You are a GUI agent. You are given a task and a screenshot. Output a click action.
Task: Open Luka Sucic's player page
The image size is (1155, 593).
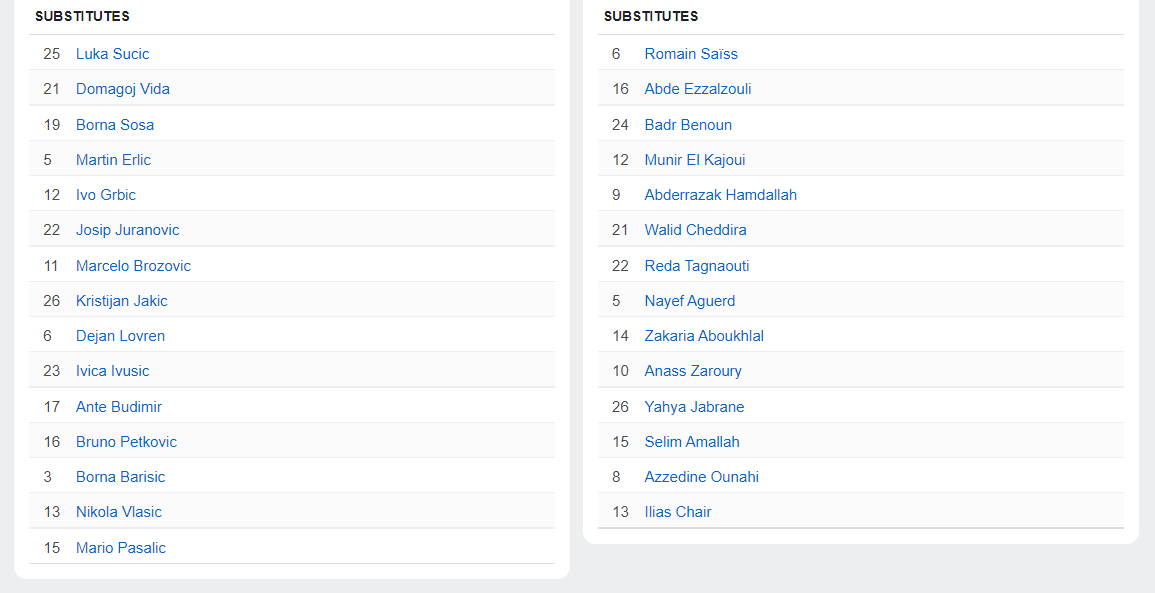[112, 54]
